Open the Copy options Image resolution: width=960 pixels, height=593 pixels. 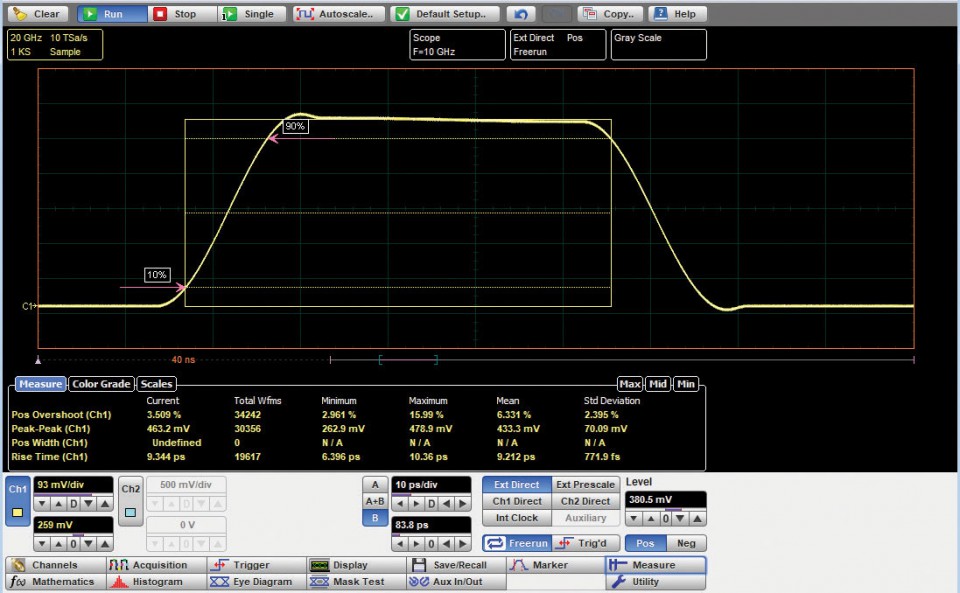pyautogui.click(x=608, y=14)
